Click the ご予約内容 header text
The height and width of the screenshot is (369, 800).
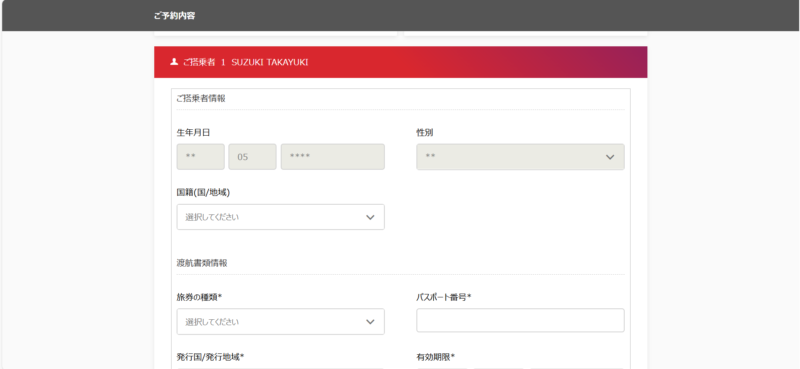pos(174,16)
